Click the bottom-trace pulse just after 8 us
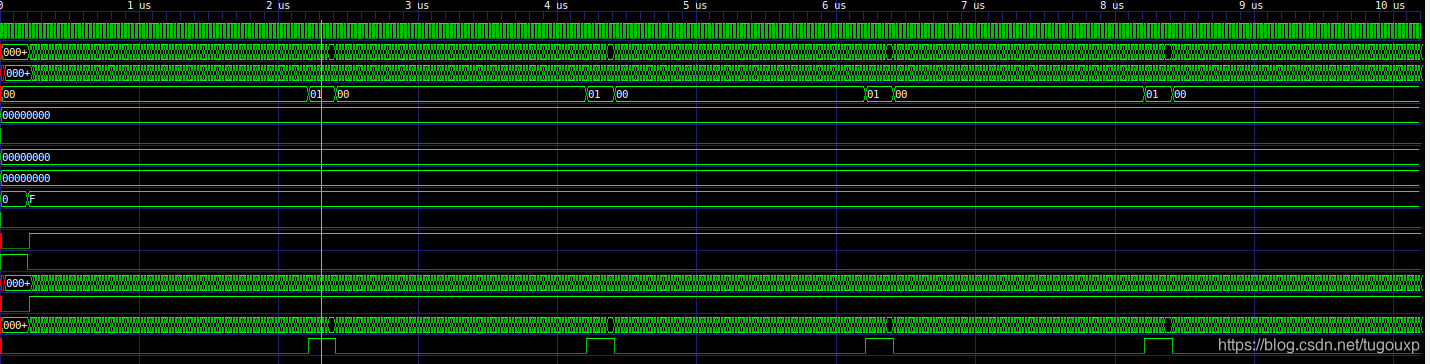The width and height of the screenshot is (1430, 364). pyautogui.click(x=1158, y=346)
